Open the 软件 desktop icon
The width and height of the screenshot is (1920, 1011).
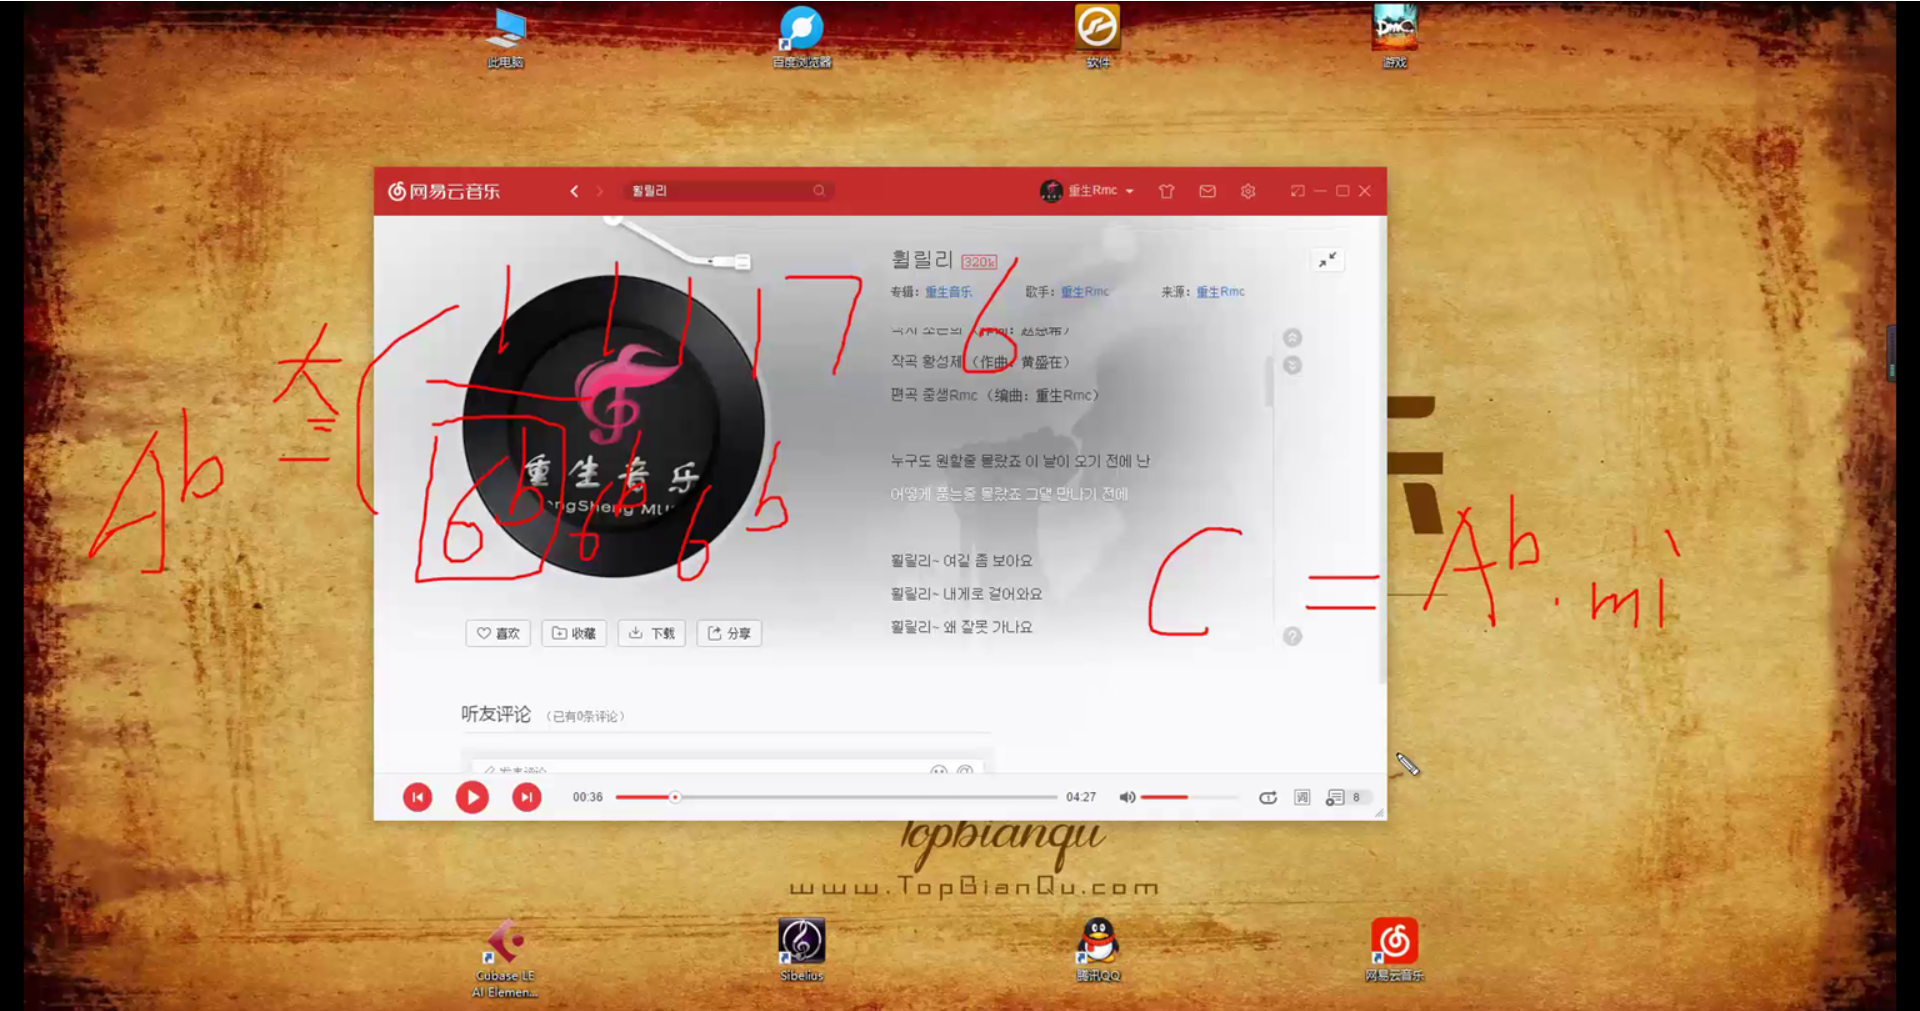click(1098, 37)
